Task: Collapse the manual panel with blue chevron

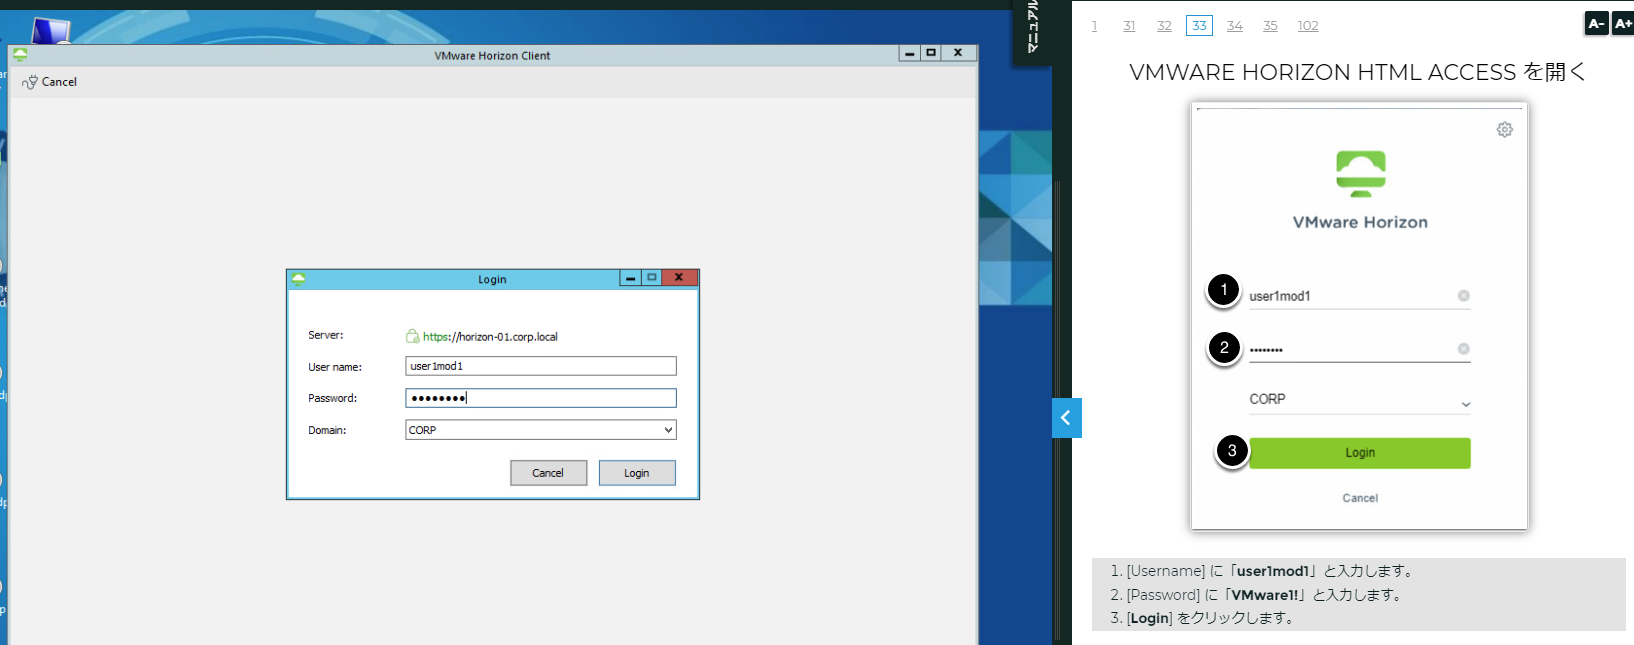Action: click(1066, 418)
